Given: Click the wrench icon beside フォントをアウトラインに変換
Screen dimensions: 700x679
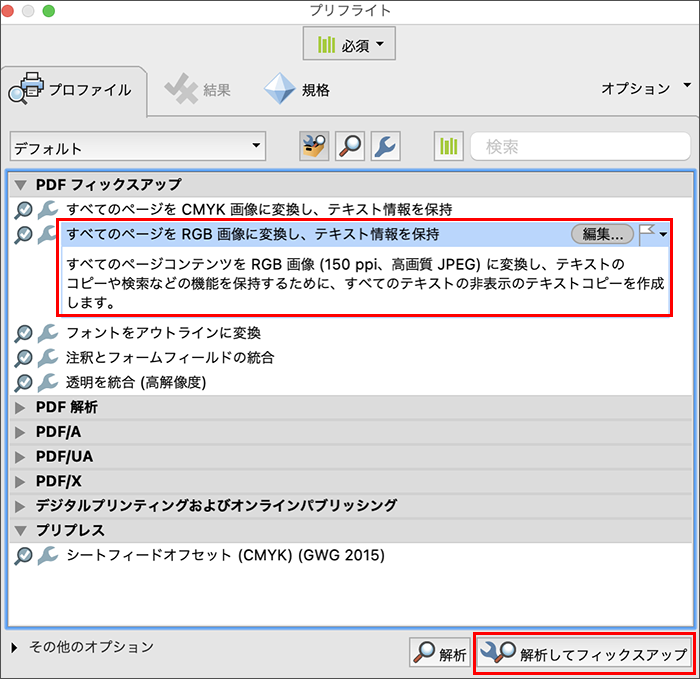Looking at the screenshot, I should 47,333.
